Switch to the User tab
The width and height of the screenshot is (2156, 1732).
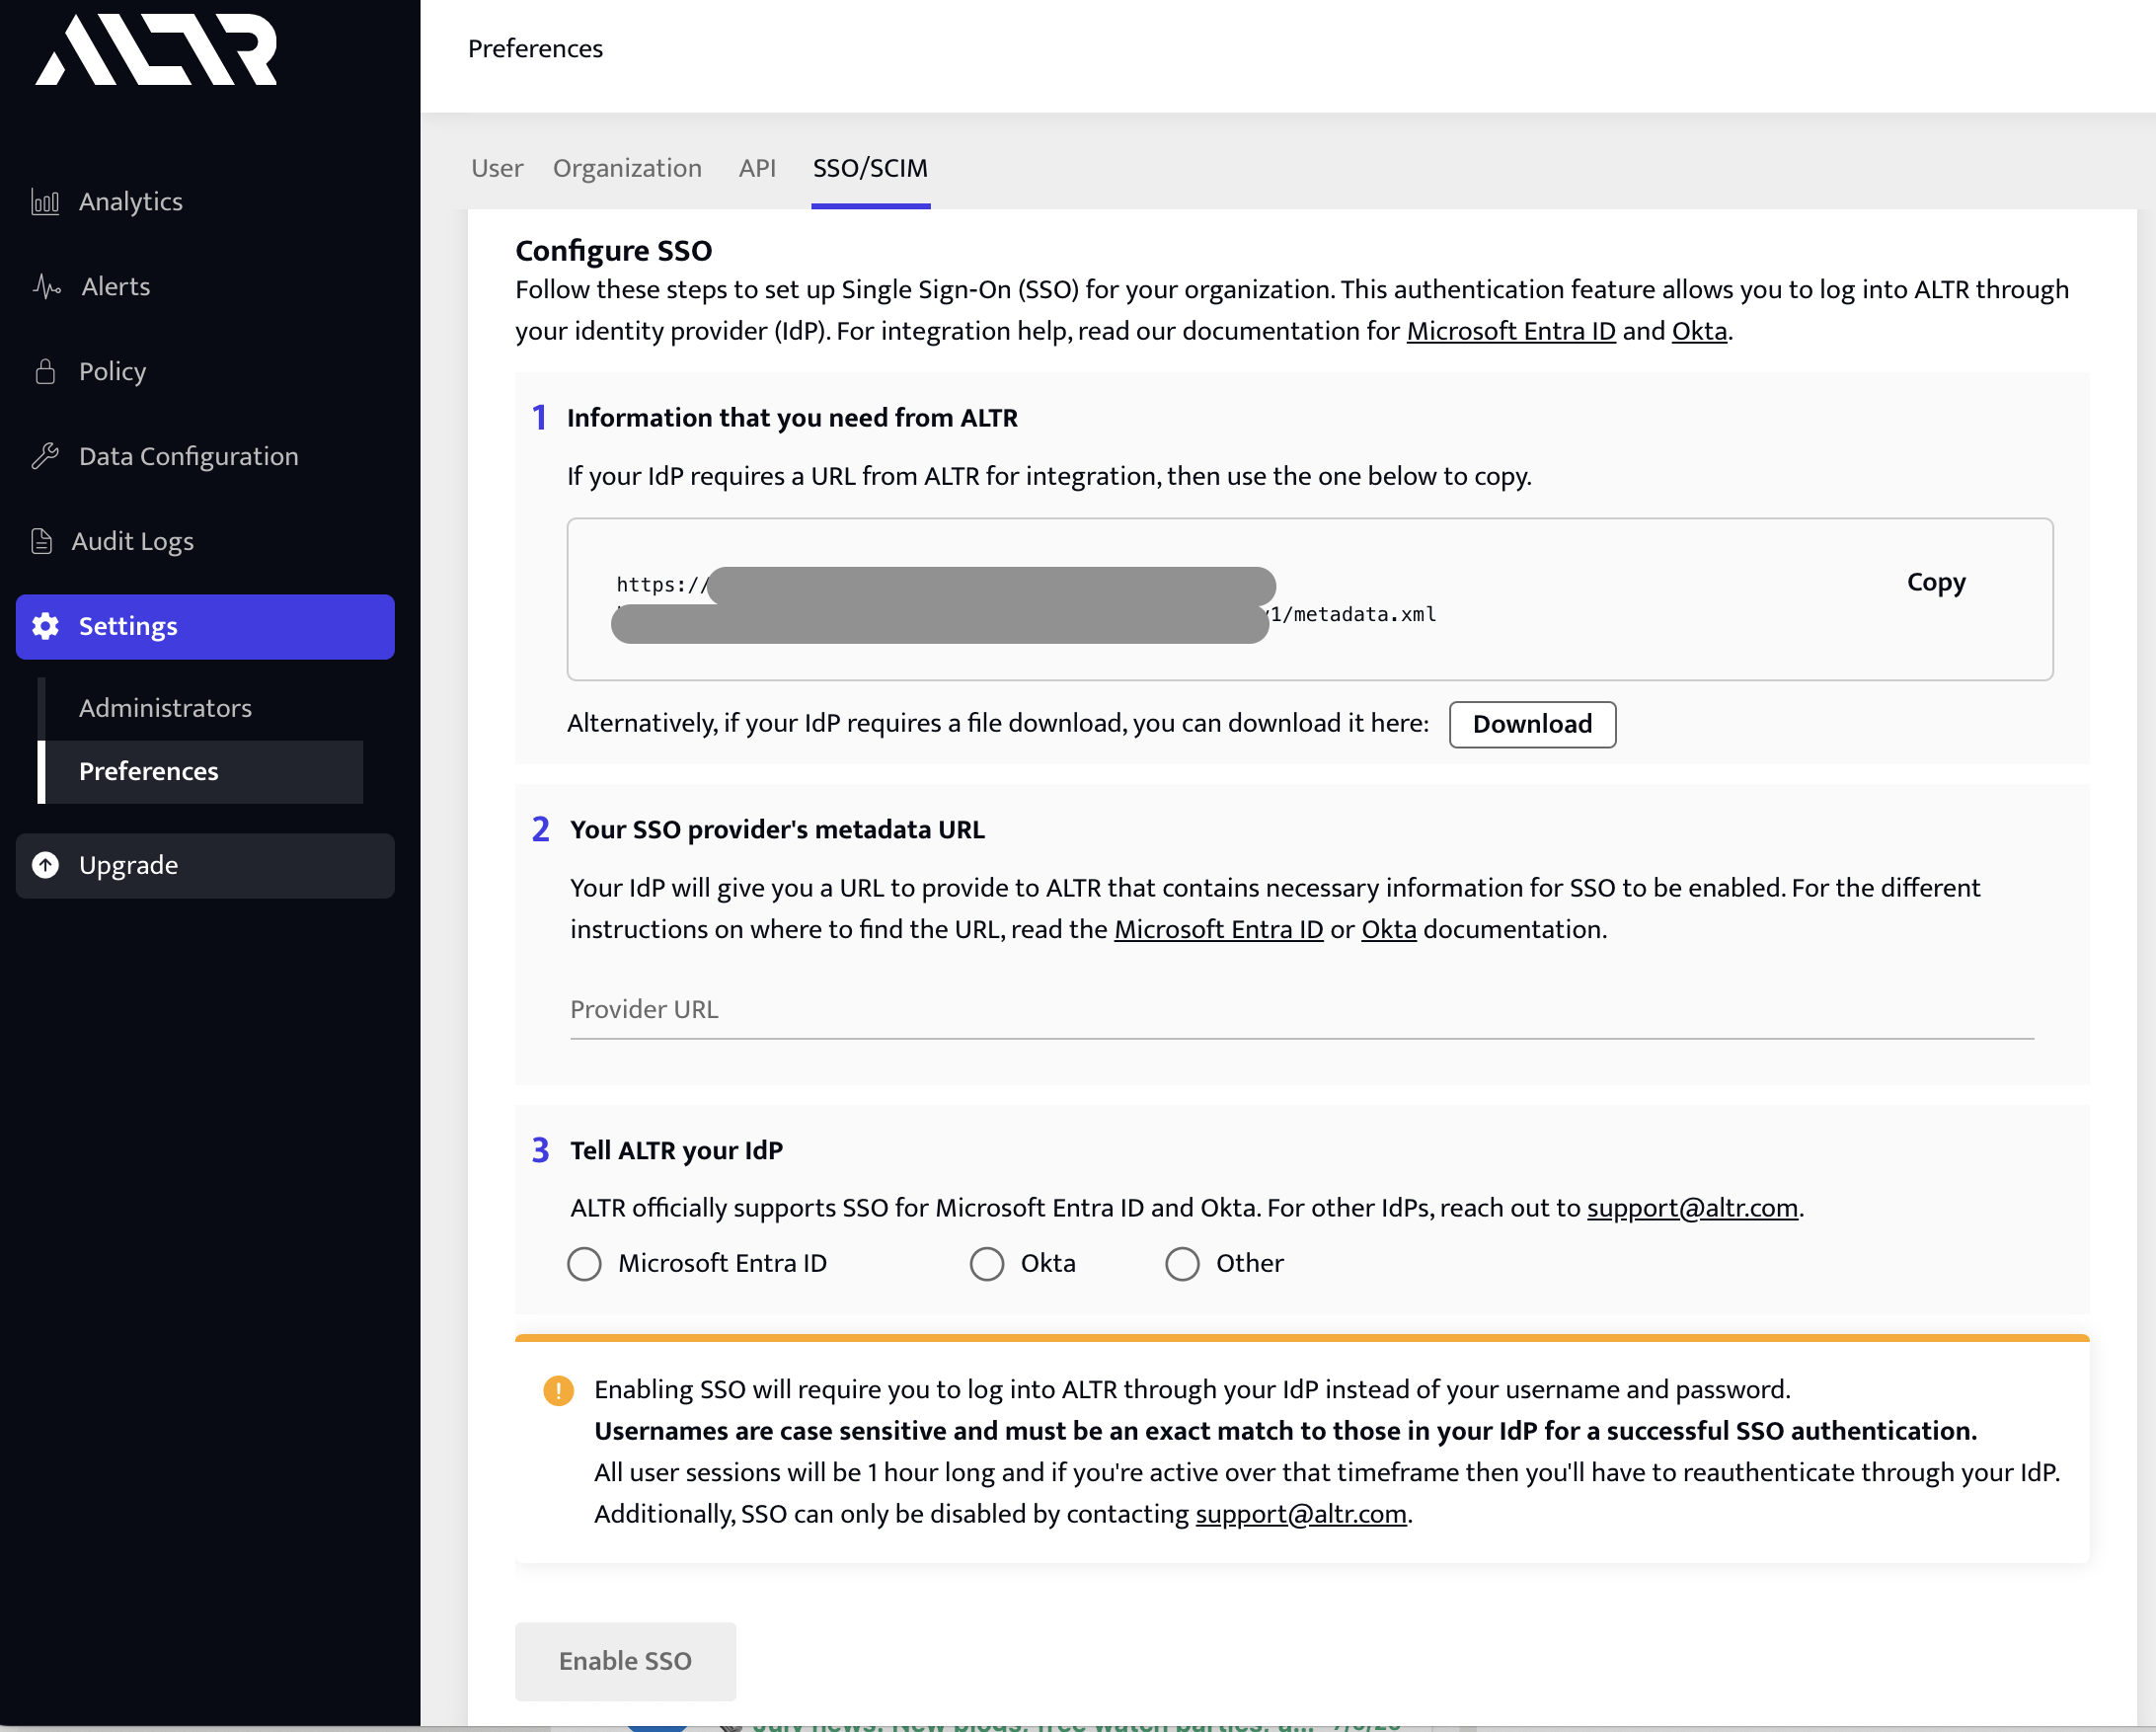point(497,168)
